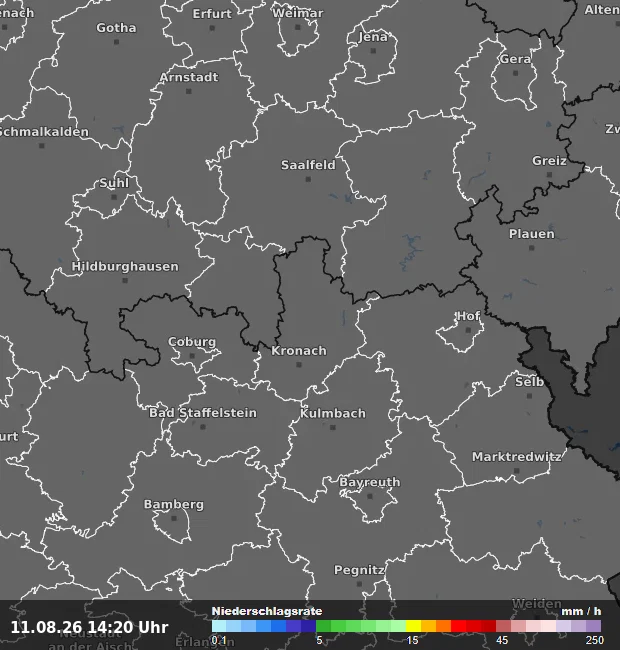Image resolution: width=620 pixels, height=650 pixels.
Task: Click the square marker inside Hof district
Action: click(x=468, y=330)
